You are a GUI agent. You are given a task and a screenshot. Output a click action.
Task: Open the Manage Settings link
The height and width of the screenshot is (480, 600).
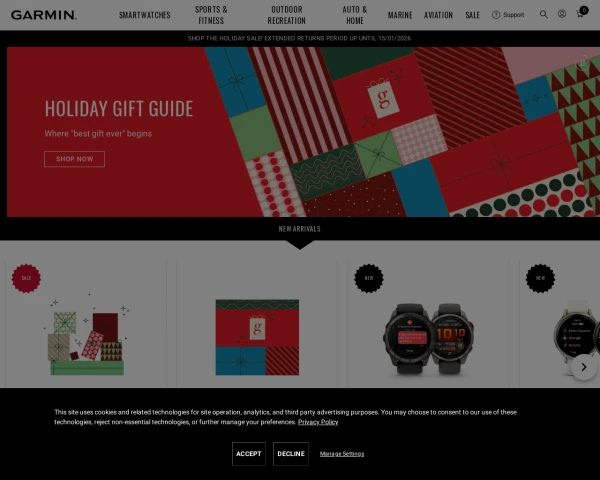coord(342,454)
